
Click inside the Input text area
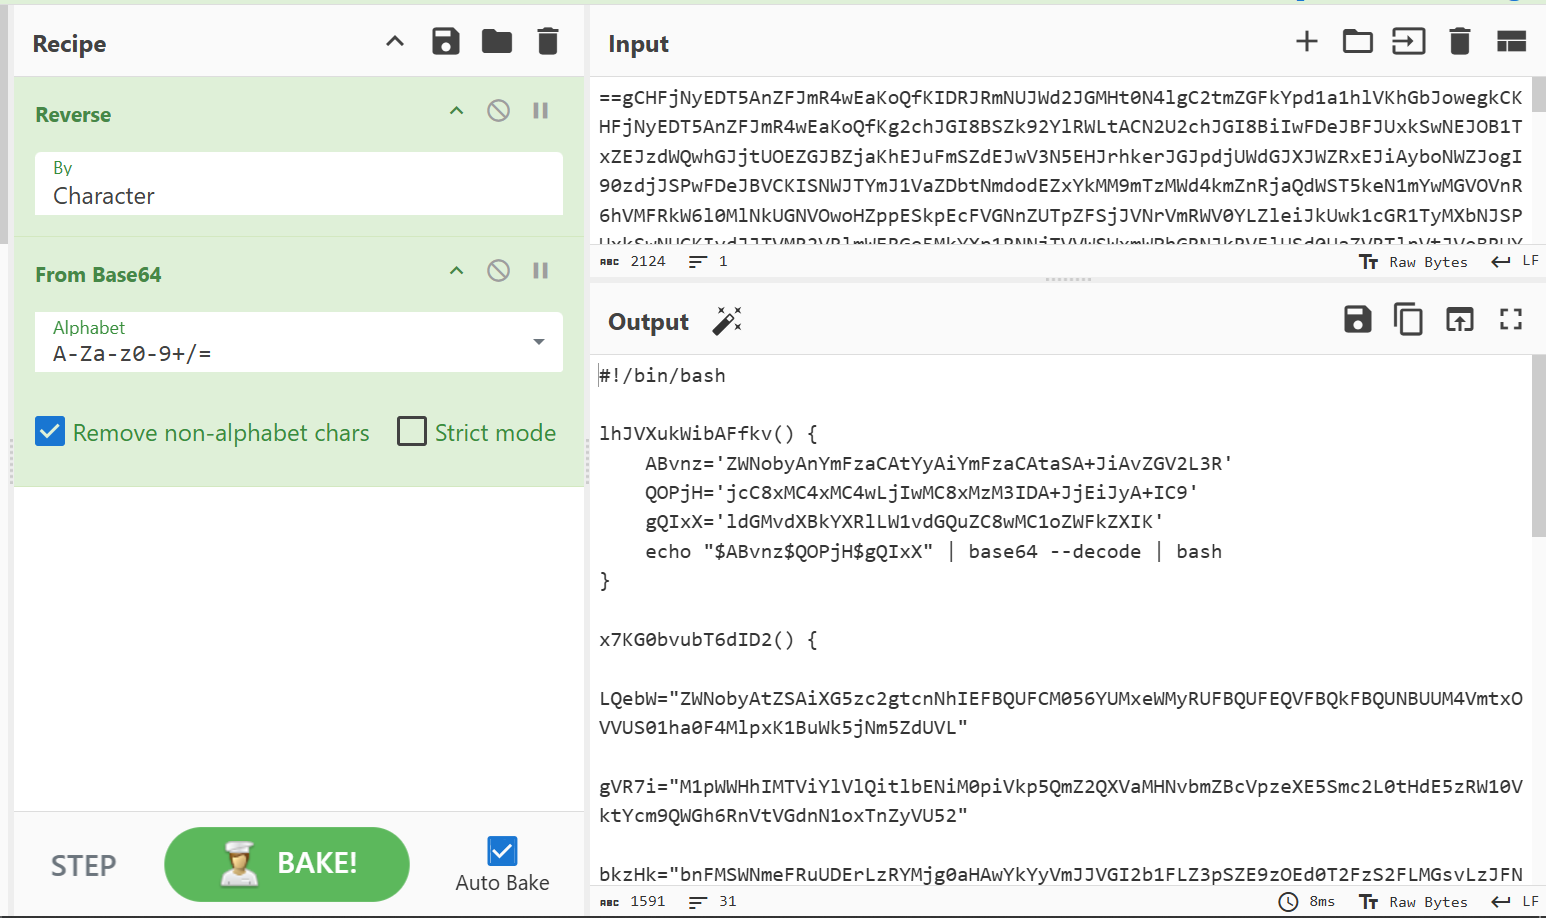coord(1060,160)
